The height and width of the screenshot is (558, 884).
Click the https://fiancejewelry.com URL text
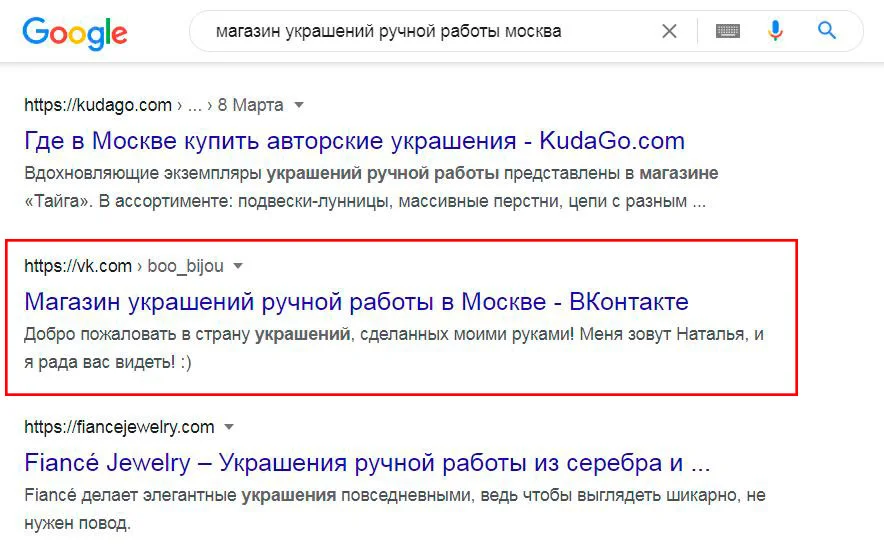(x=119, y=427)
